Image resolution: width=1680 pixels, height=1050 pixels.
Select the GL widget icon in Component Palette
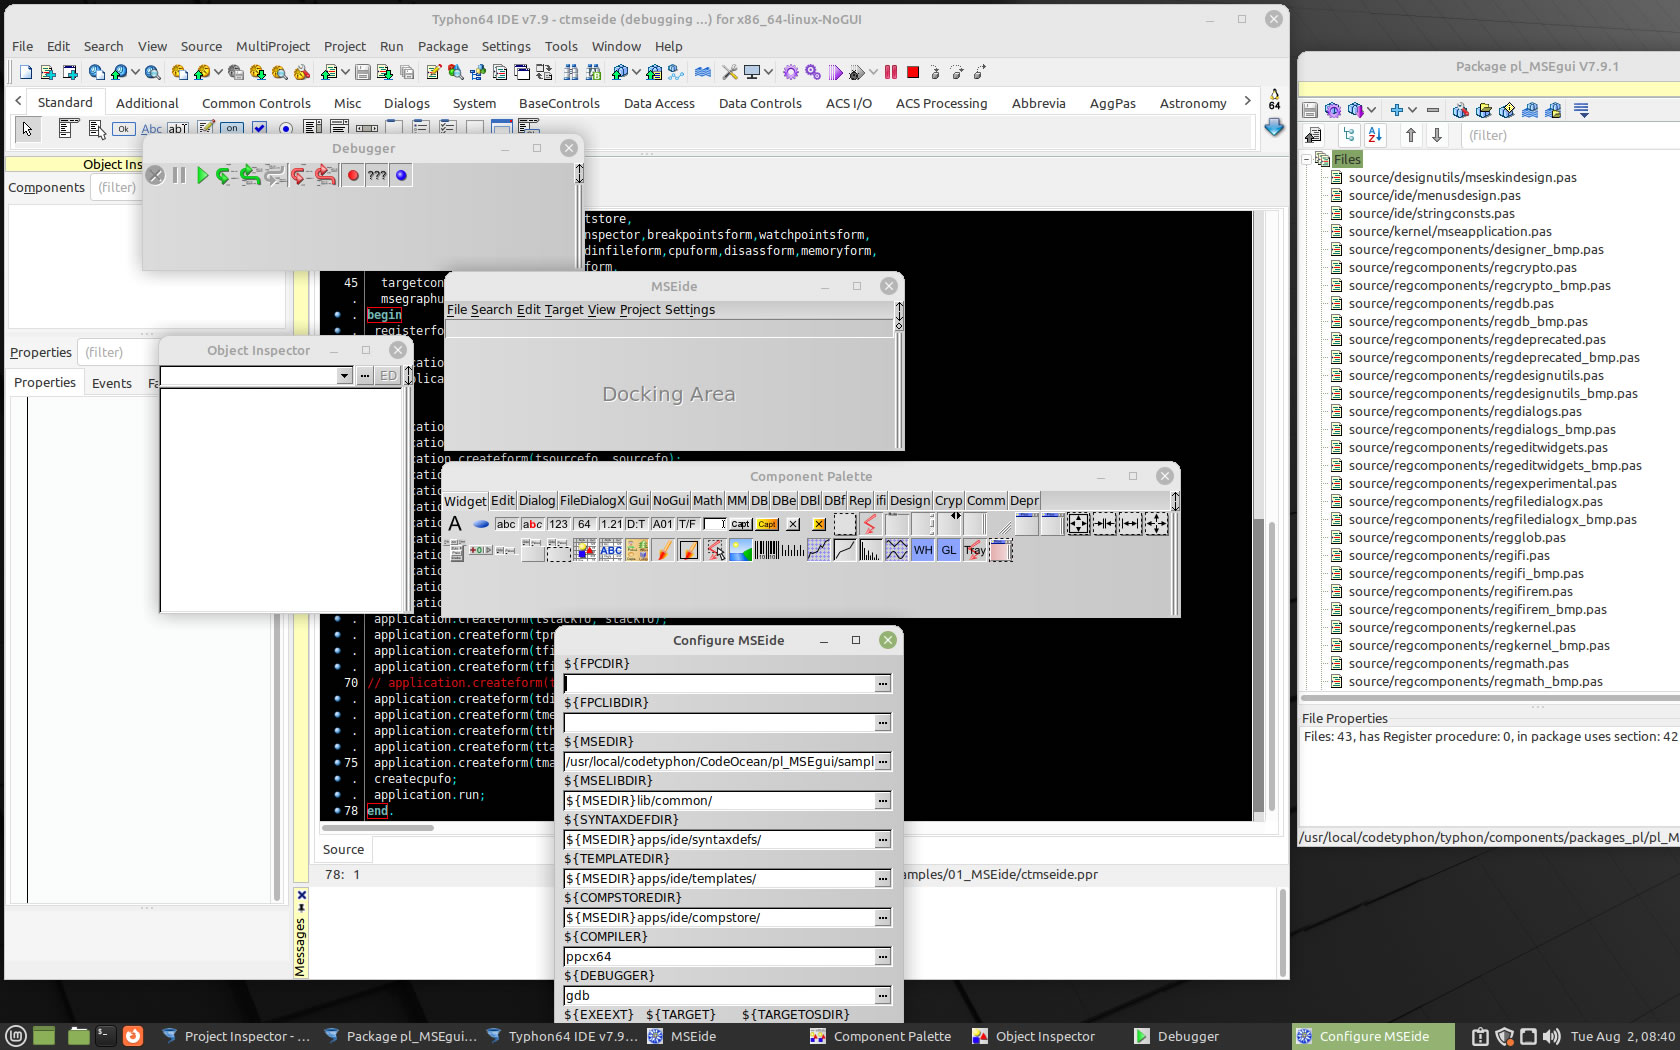948,550
